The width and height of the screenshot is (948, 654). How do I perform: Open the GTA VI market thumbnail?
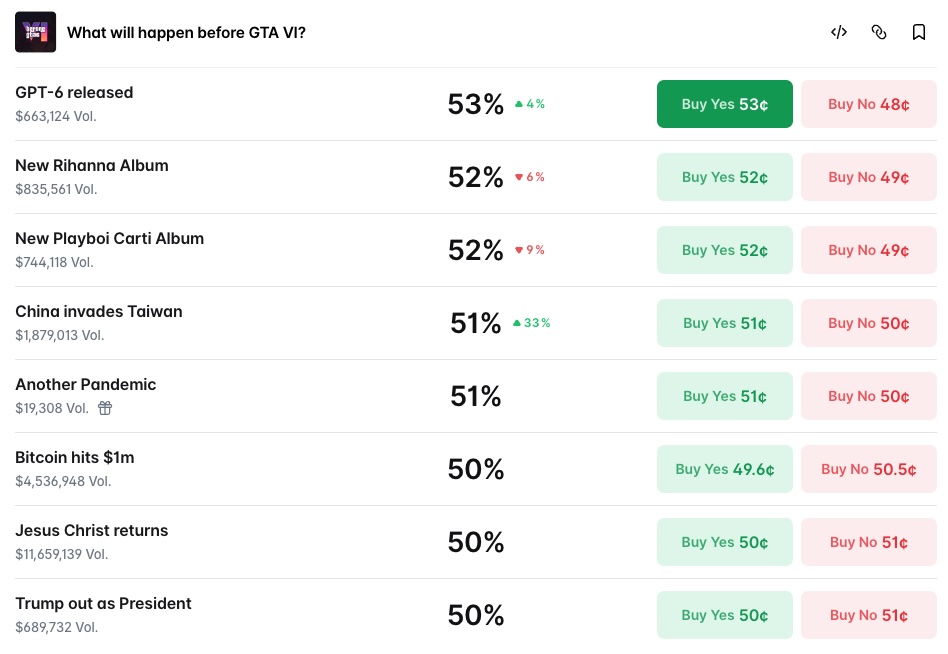point(36,32)
